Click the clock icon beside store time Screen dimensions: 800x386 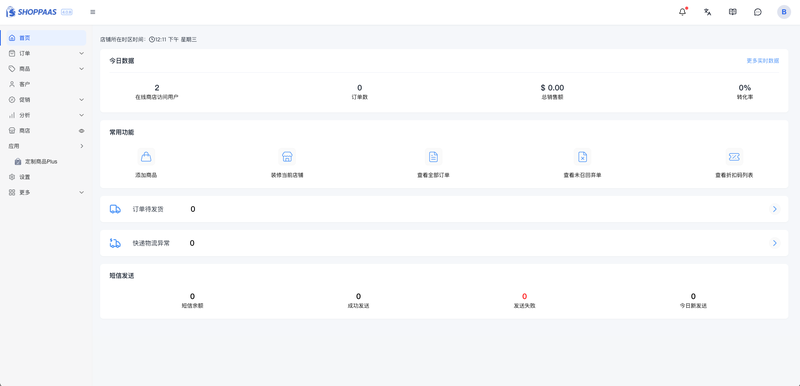pos(152,39)
